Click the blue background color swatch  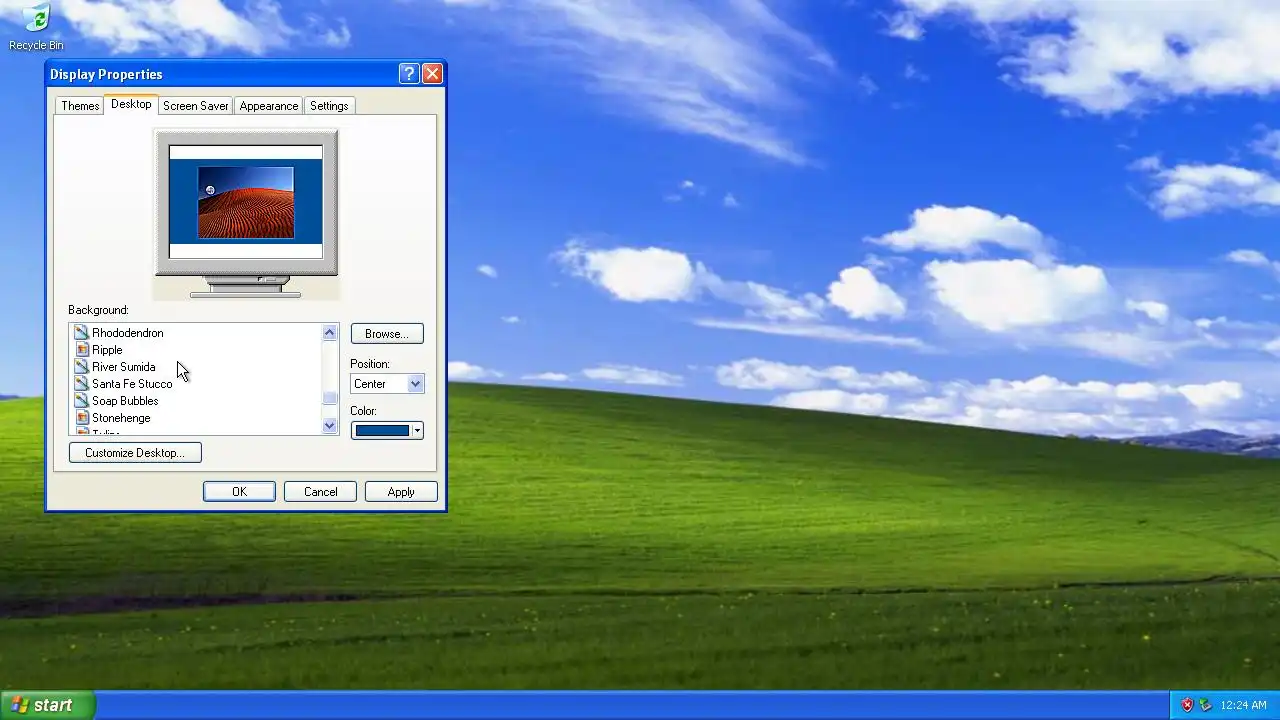[382, 431]
